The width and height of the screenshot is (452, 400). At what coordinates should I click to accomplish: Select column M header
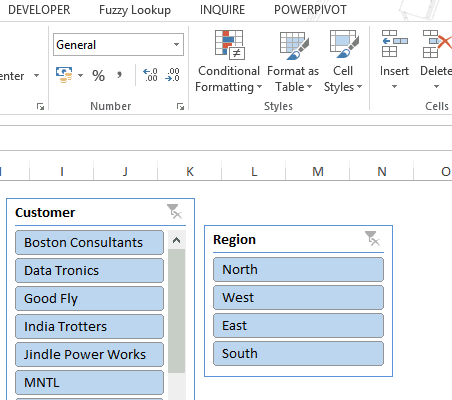(x=318, y=171)
